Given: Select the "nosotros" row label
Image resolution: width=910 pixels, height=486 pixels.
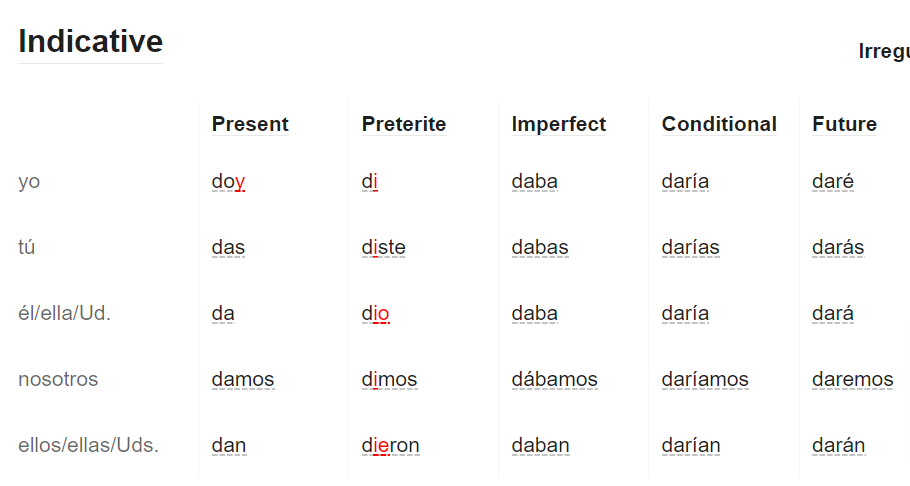Looking at the screenshot, I should point(58,379).
